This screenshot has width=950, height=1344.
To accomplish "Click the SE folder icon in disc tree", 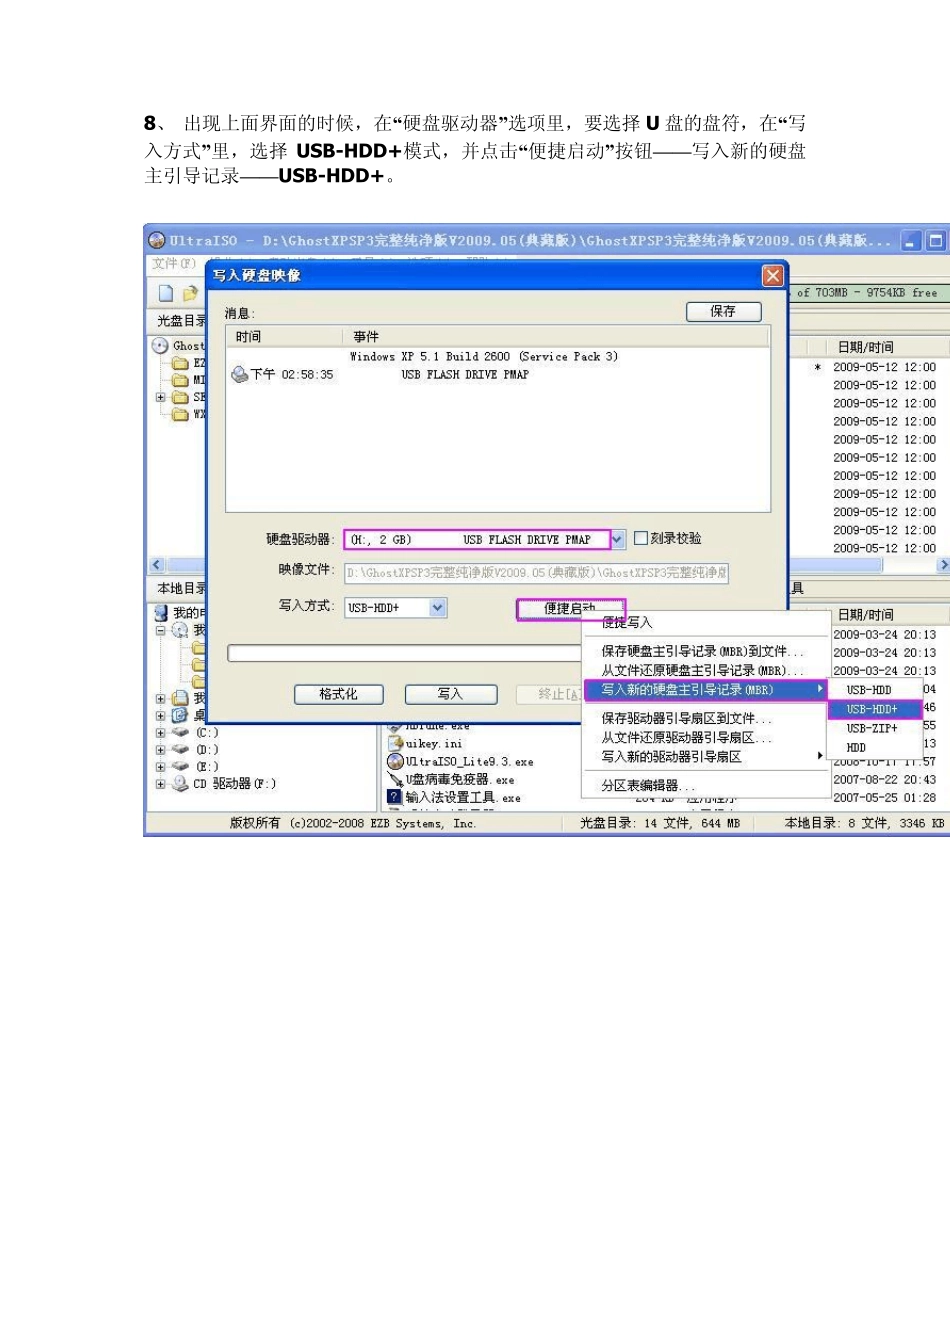I will [180, 397].
